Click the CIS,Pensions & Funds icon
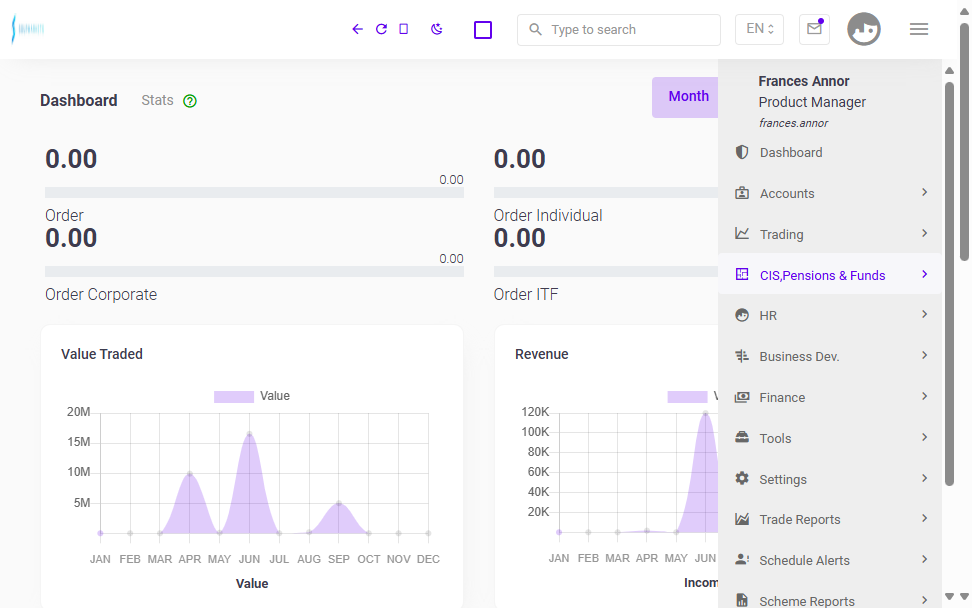The width and height of the screenshot is (972, 608). [741, 274]
